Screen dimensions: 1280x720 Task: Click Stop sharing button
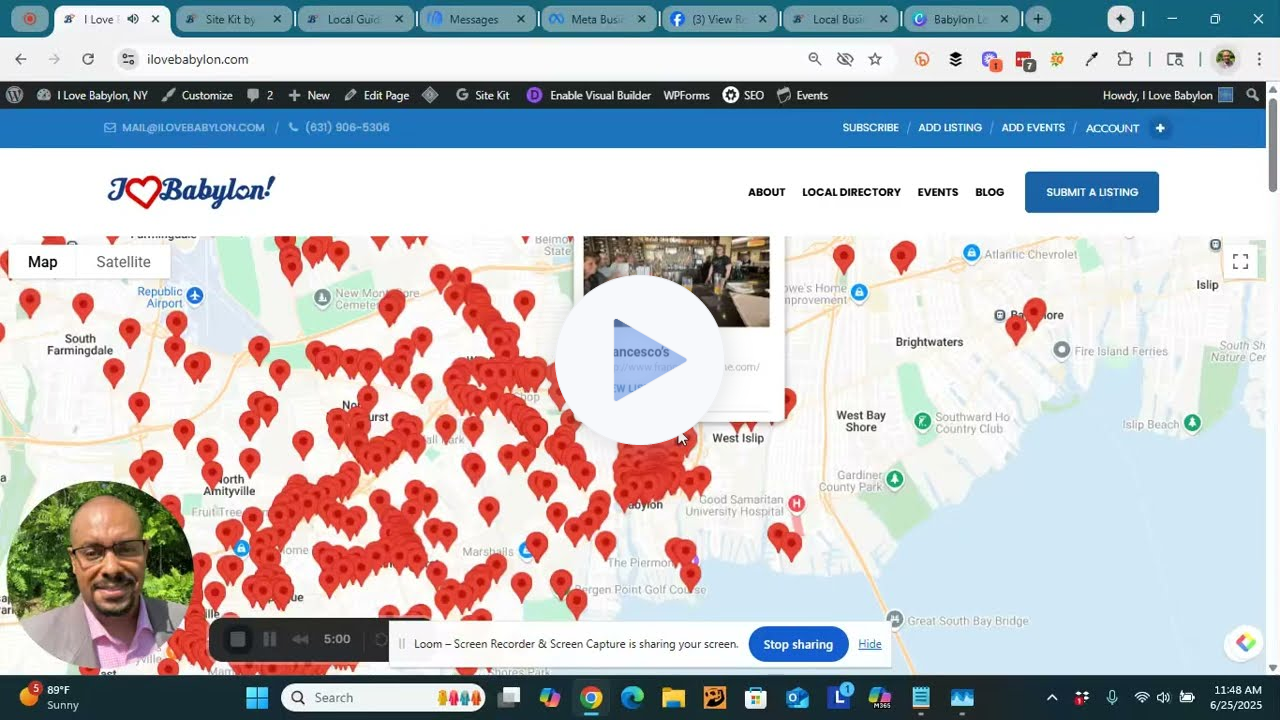click(x=798, y=644)
